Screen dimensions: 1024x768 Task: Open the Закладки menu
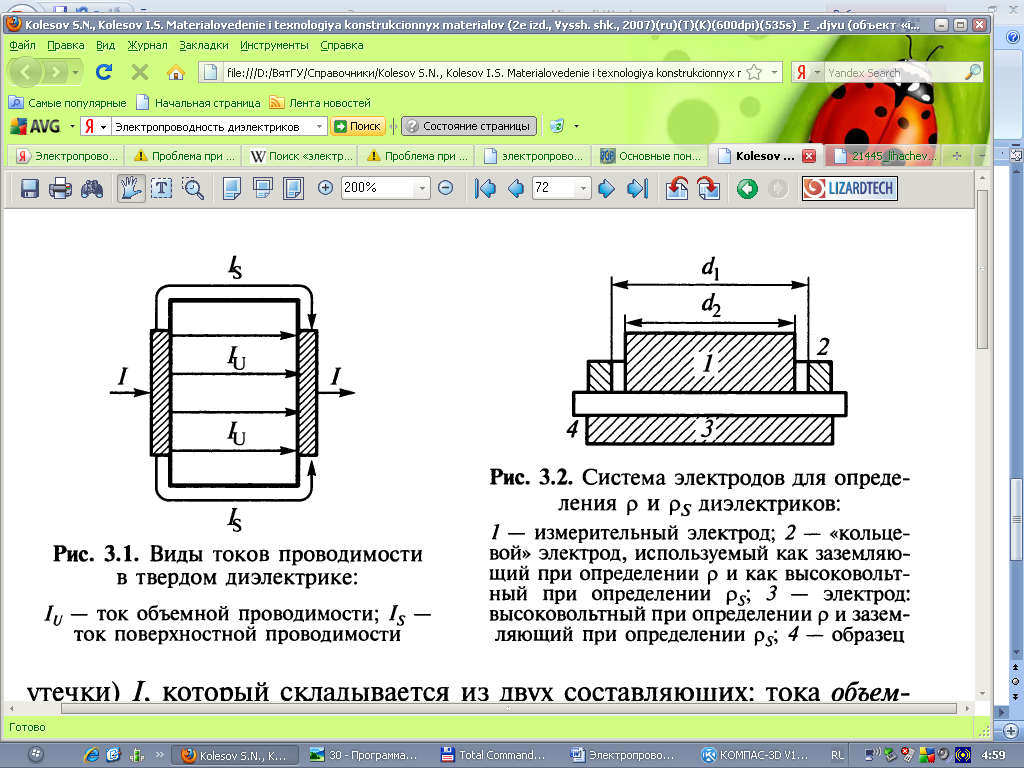[204, 45]
